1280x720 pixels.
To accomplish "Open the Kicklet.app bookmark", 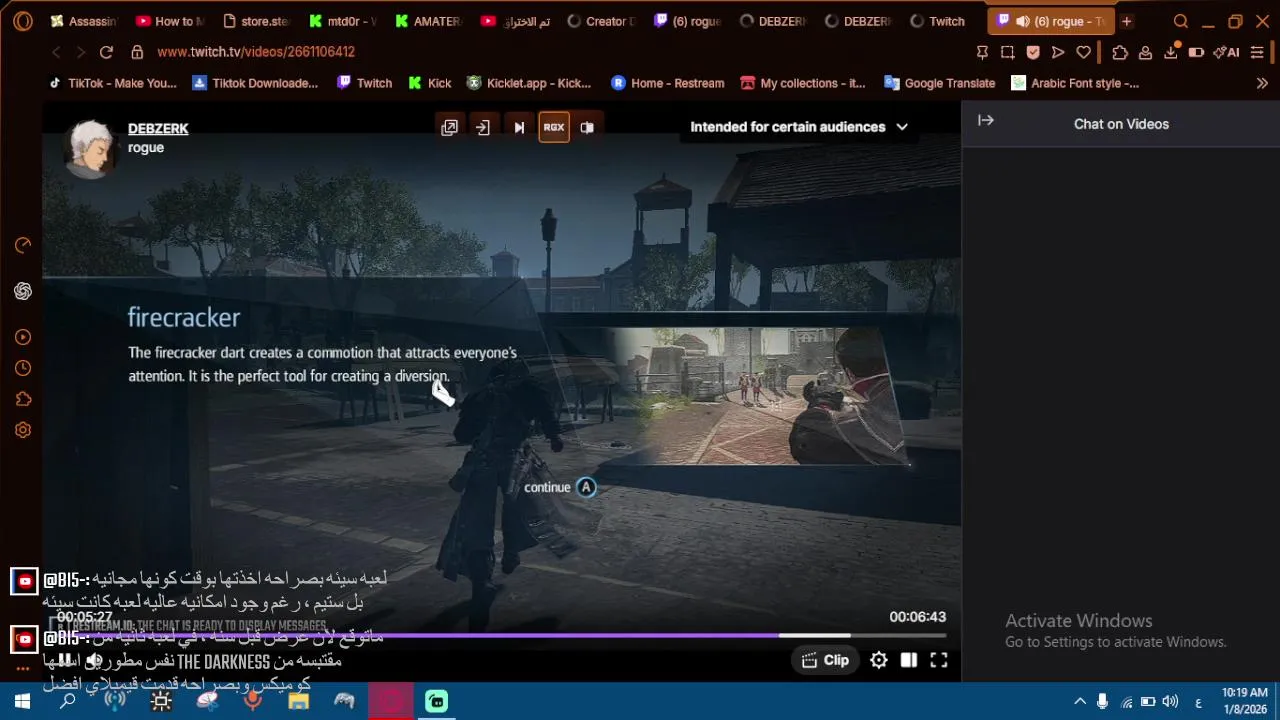I will (x=529, y=83).
